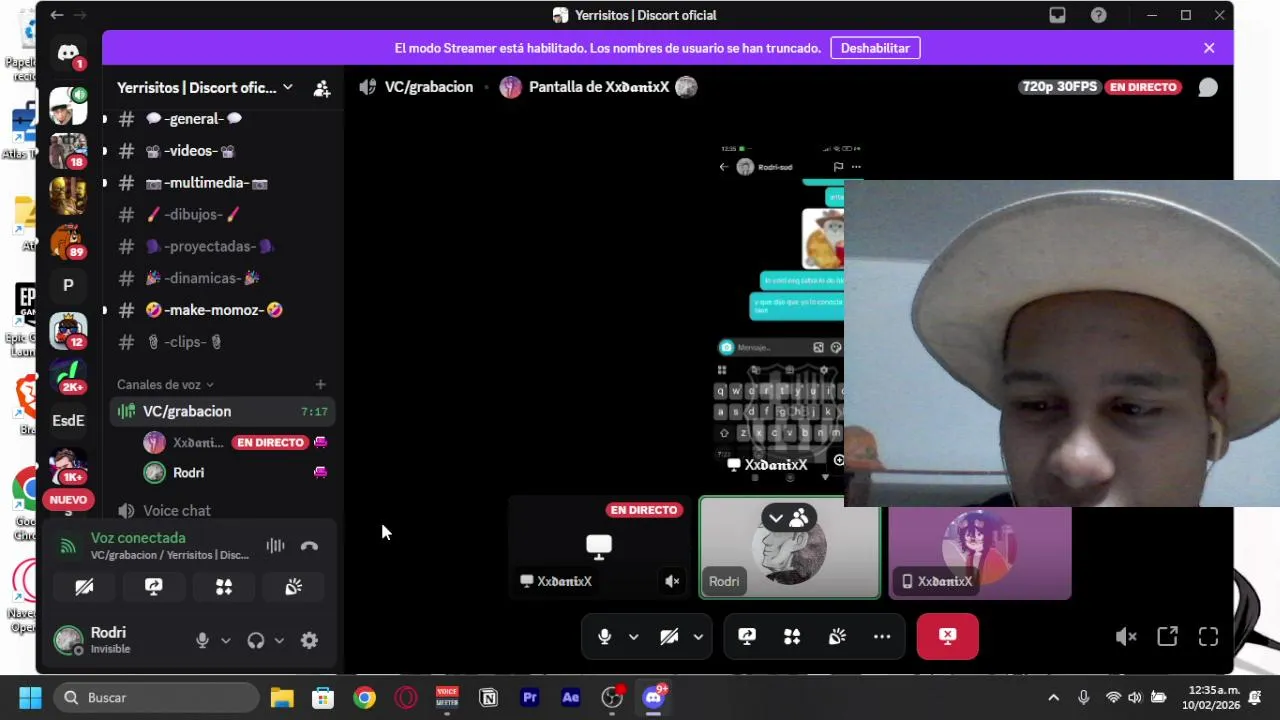
Task: Create channel with plus next to Canales de voz
Action: [320, 384]
